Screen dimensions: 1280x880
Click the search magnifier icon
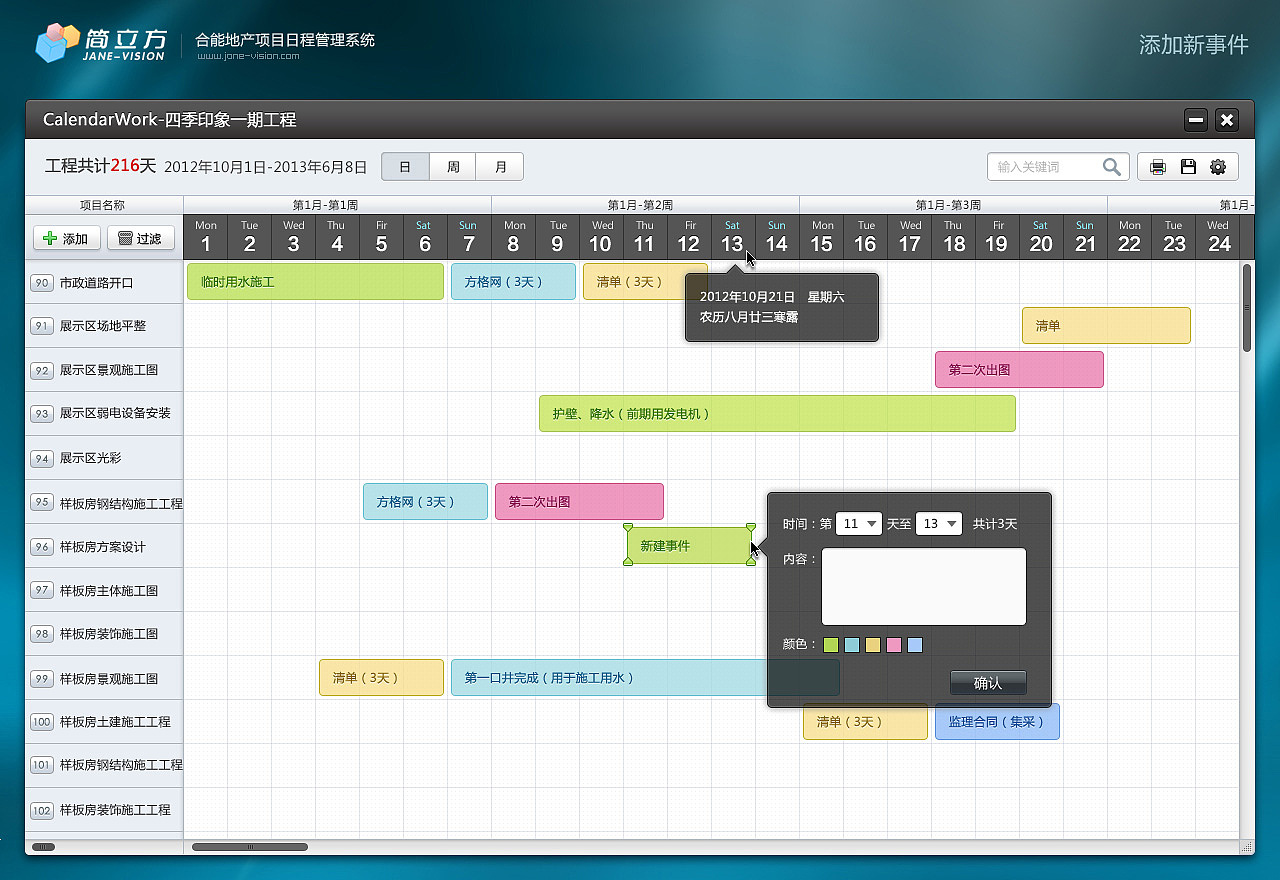[x=1111, y=167]
